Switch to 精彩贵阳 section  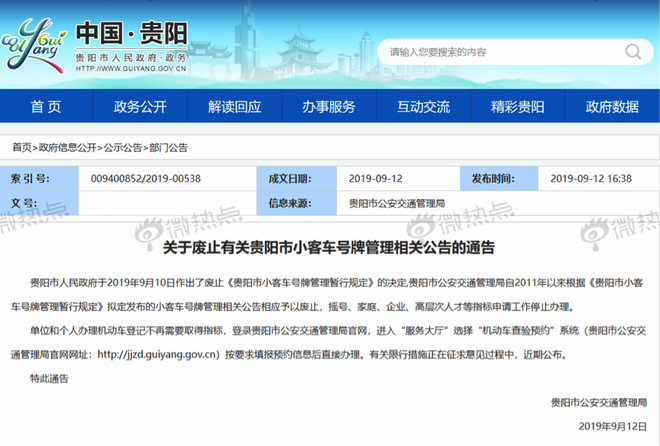tap(517, 107)
